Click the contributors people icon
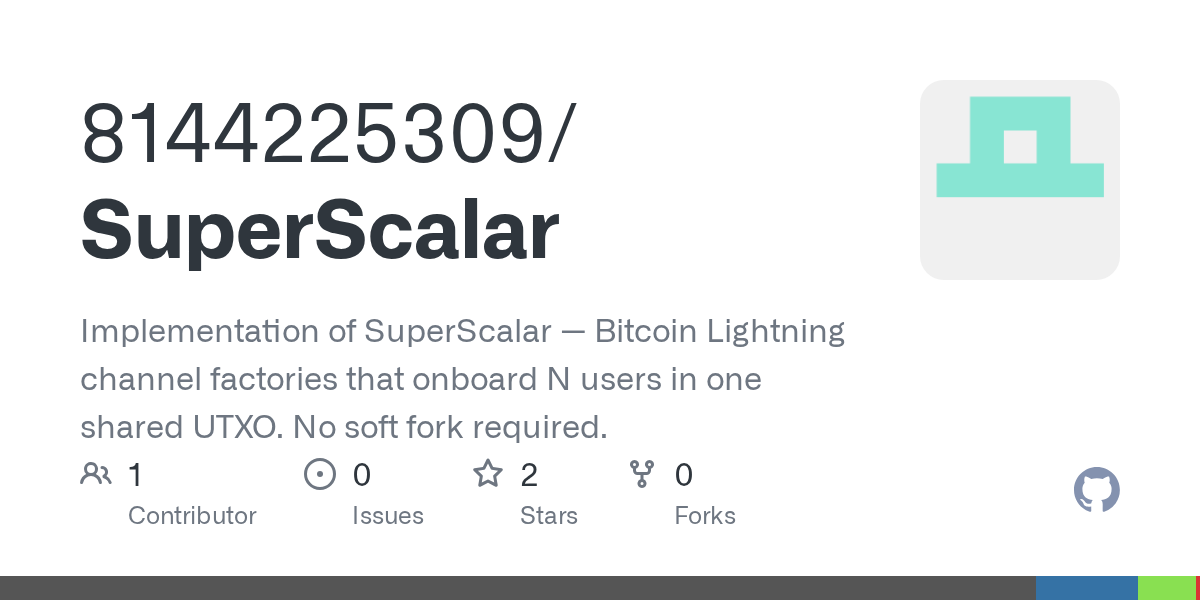Viewport: 1200px width, 600px height. [x=96, y=474]
